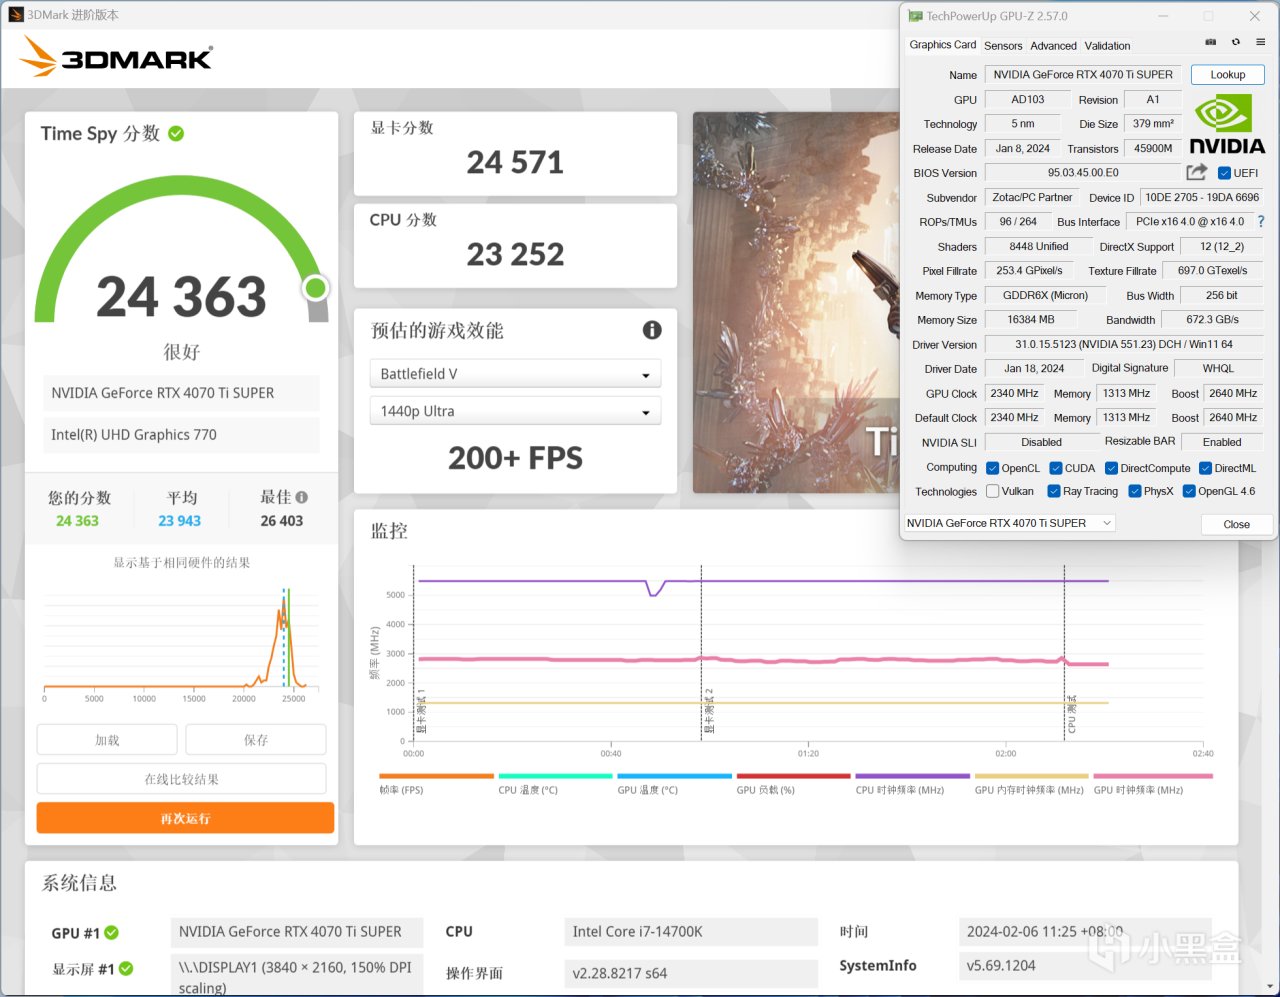Minimize the GPU-Z window
The image size is (1280, 997).
1163,16
